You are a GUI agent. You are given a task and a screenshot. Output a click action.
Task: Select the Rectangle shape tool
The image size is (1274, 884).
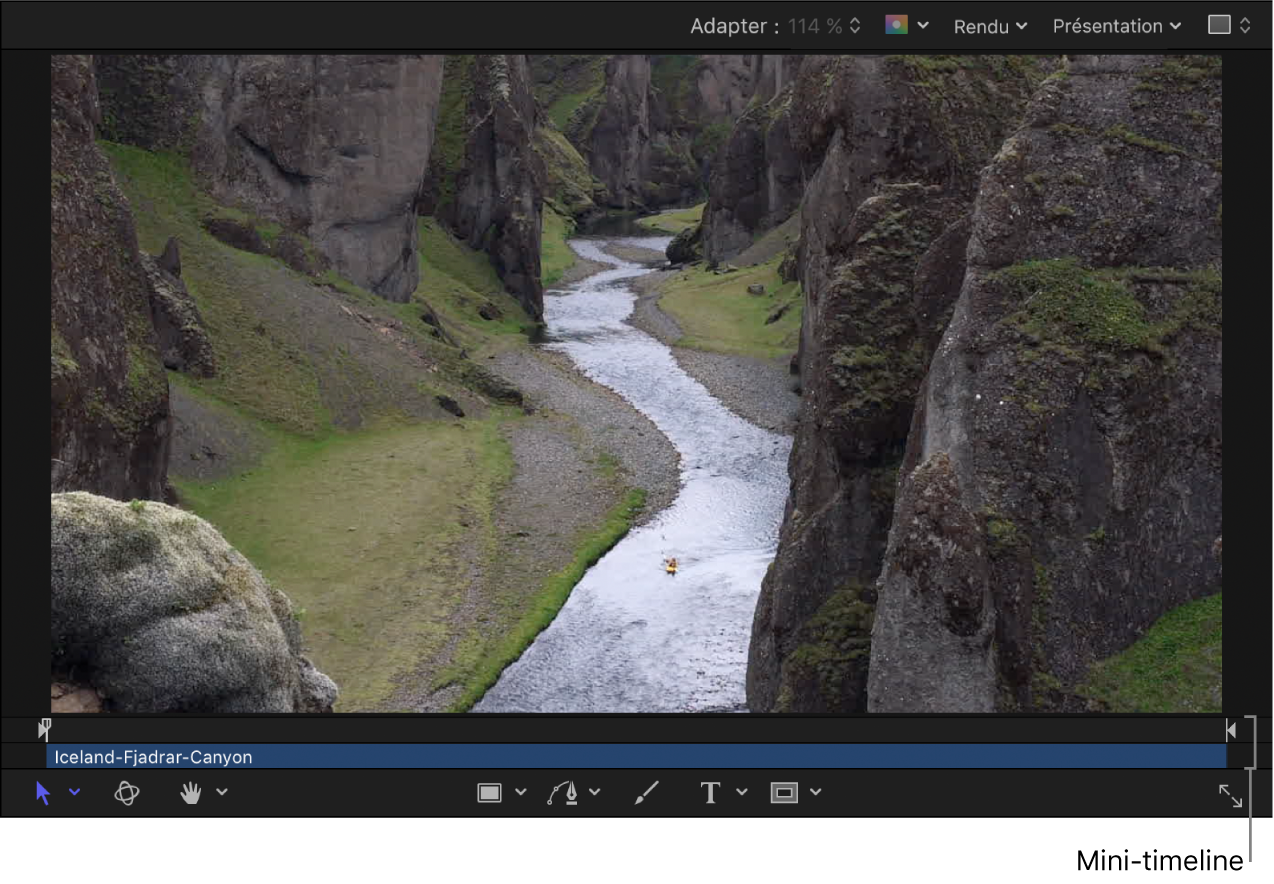[x=489, y=793]
